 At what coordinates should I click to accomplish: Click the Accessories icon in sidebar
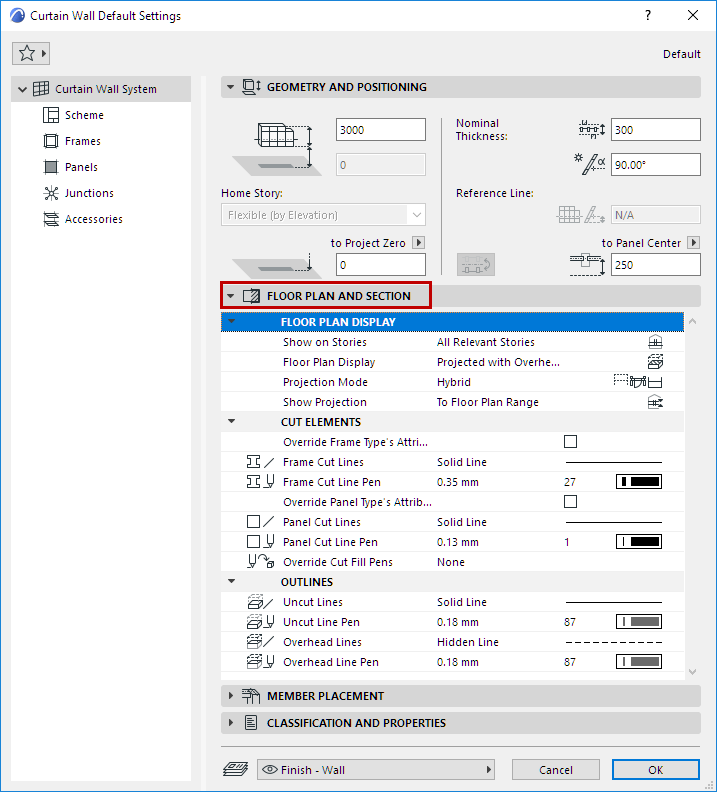pos(50,219)
